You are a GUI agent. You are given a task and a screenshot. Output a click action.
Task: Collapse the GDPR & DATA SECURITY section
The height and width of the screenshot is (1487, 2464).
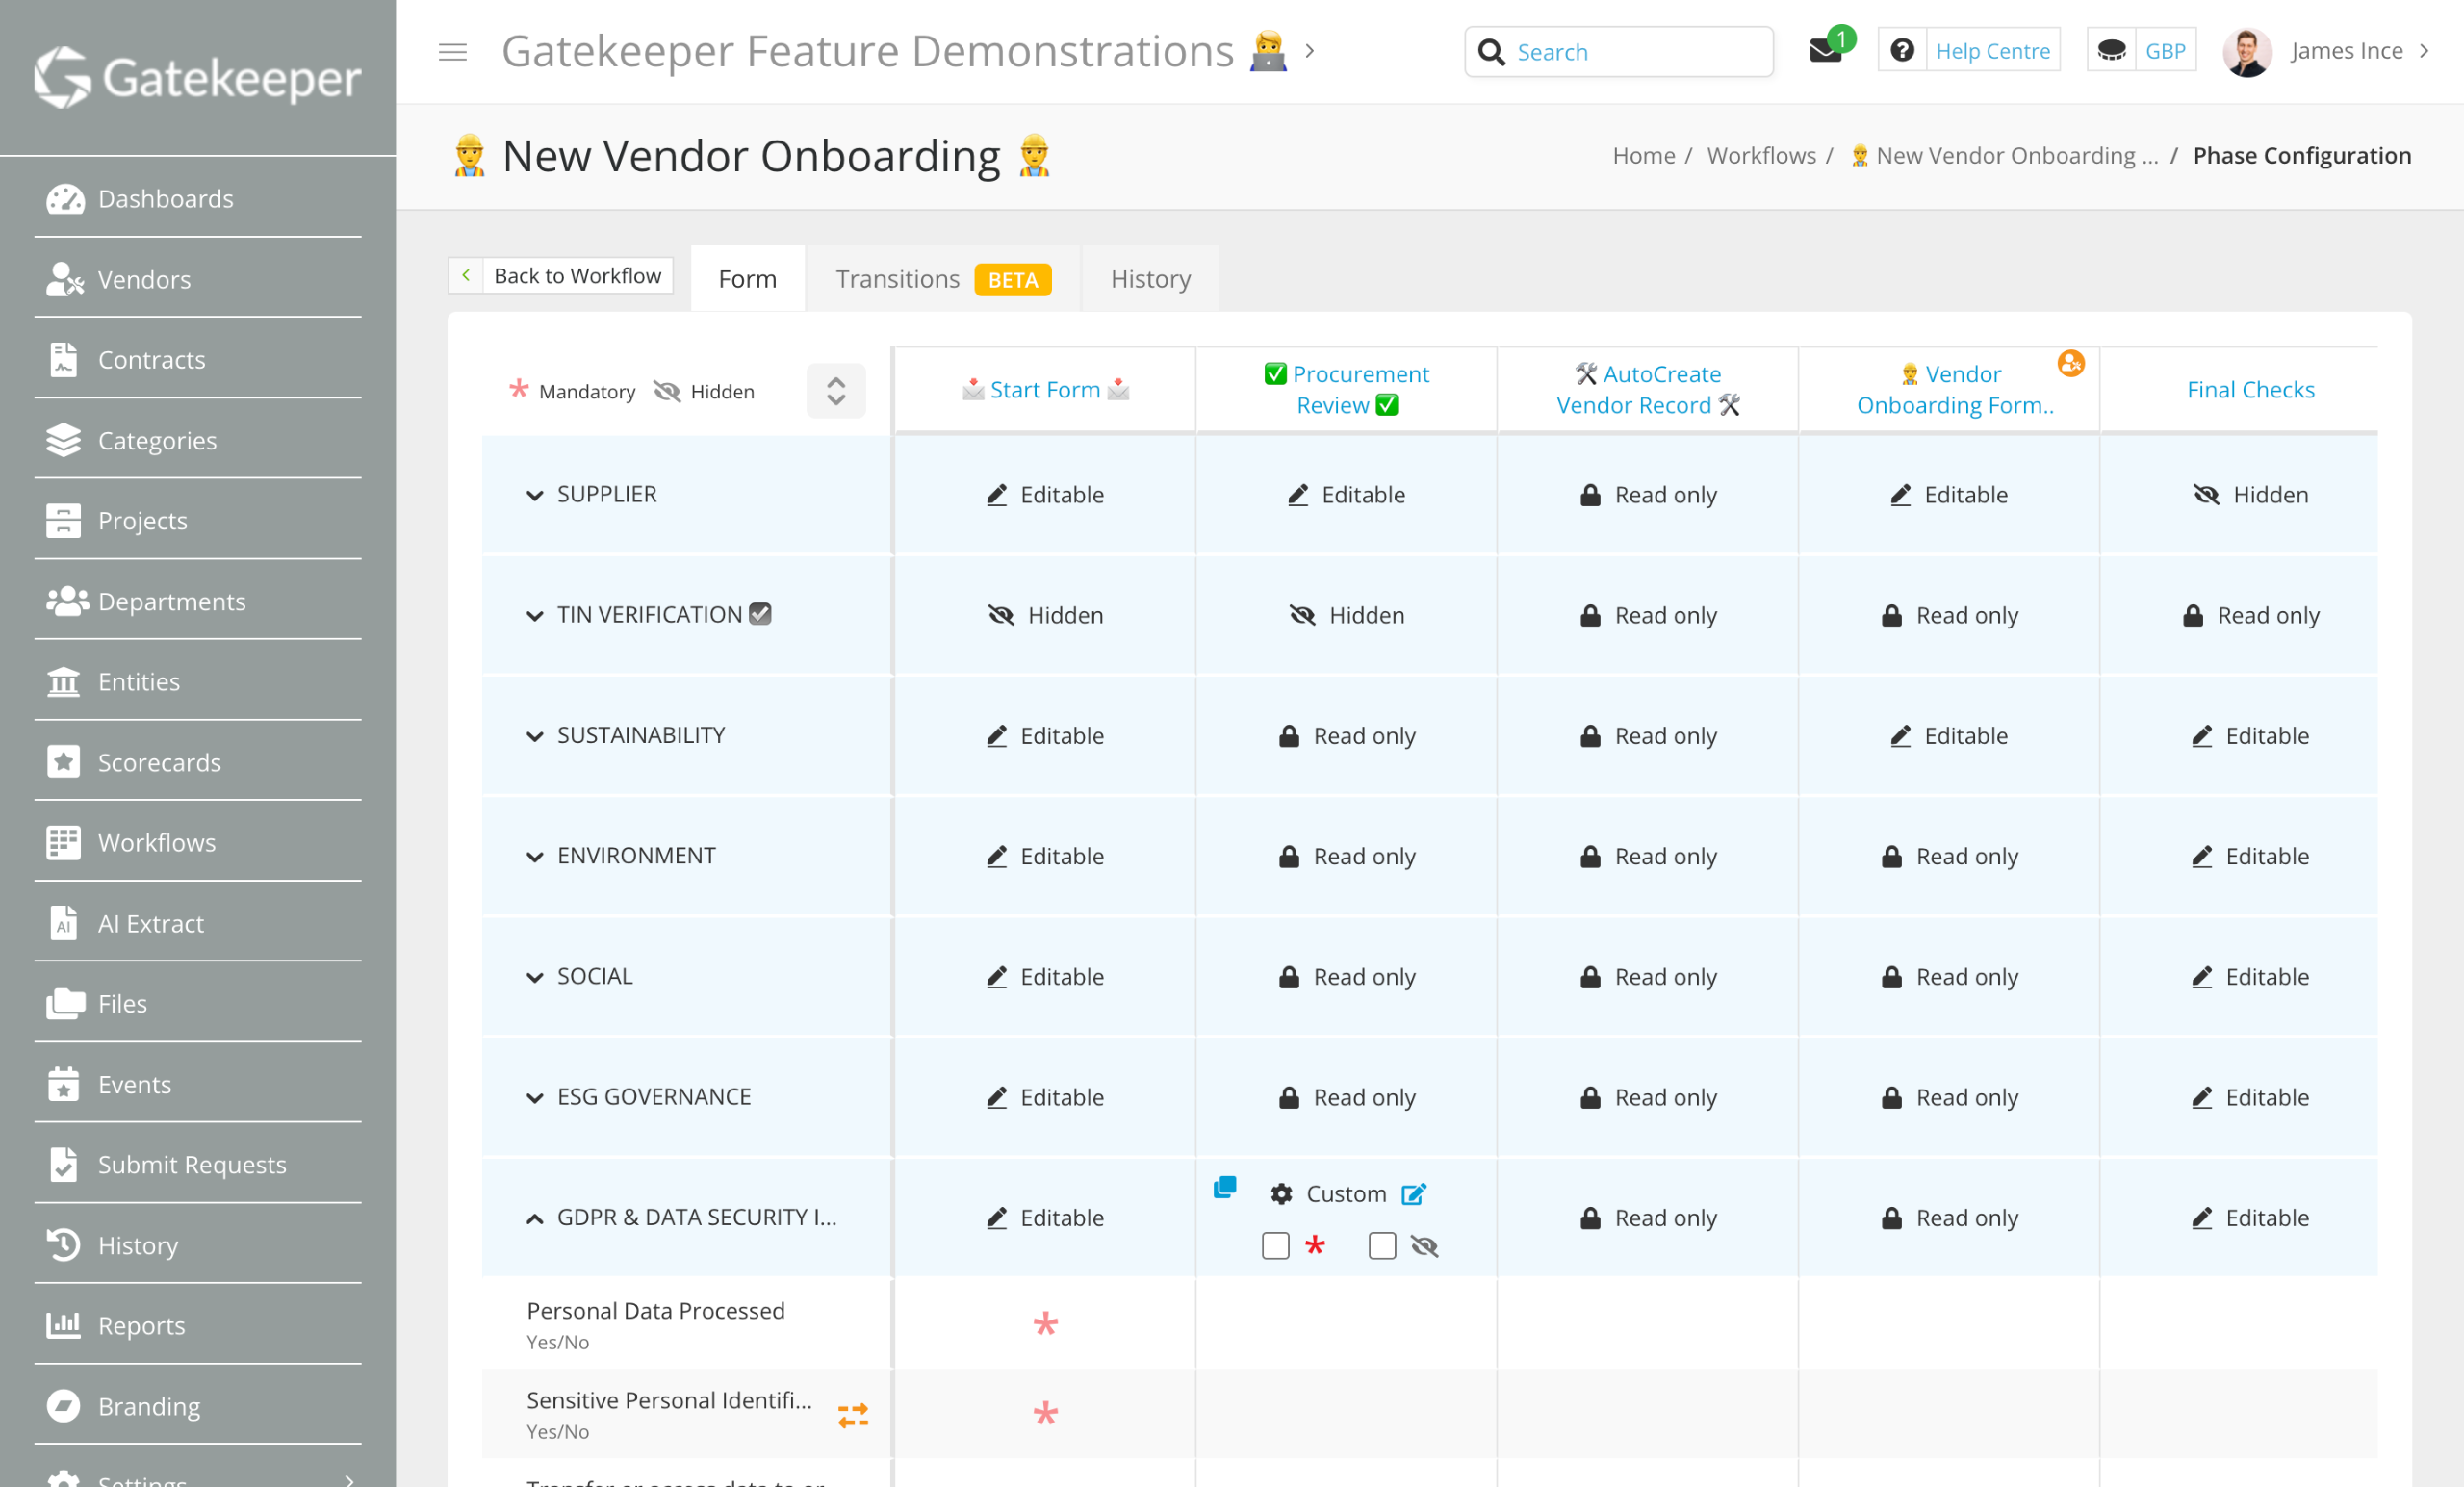535,1218
